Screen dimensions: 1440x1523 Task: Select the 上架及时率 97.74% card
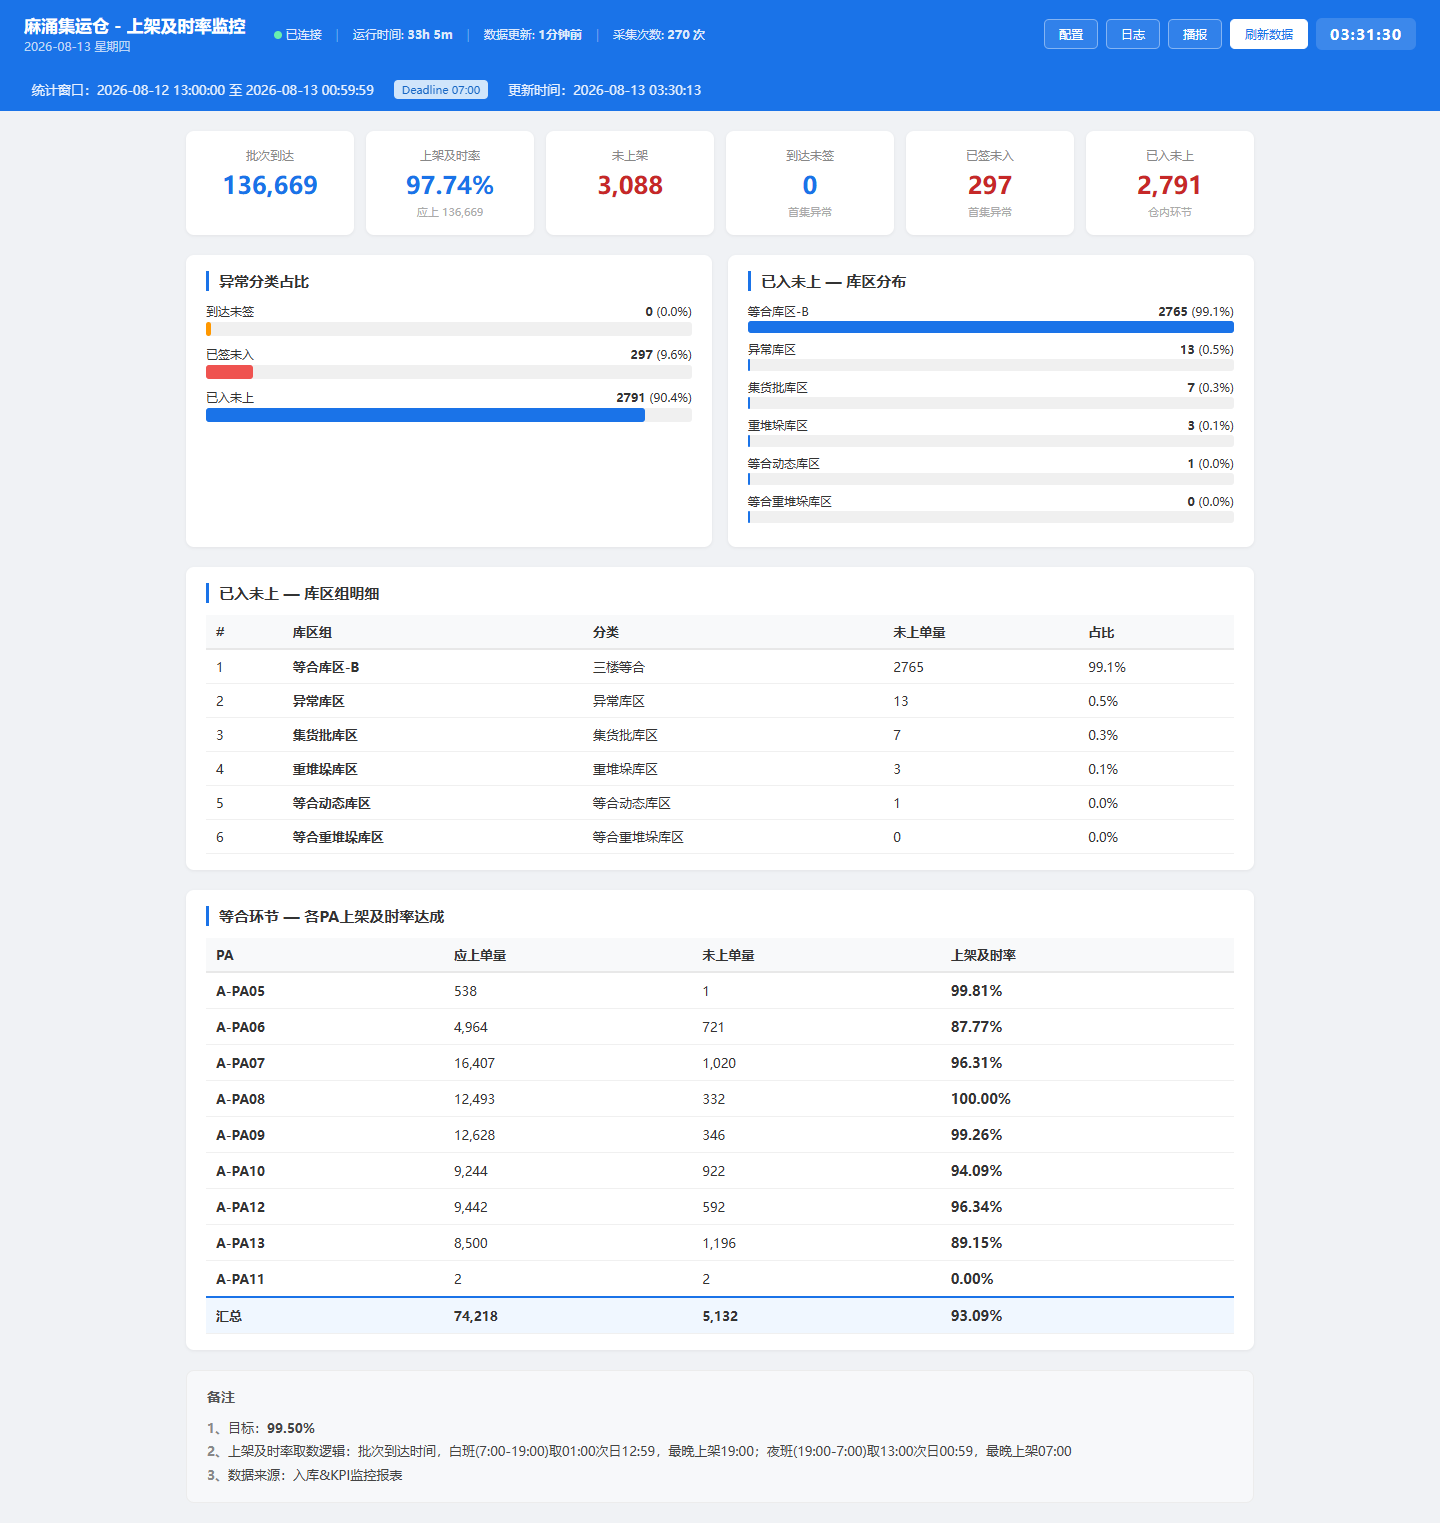click(450, 183)
